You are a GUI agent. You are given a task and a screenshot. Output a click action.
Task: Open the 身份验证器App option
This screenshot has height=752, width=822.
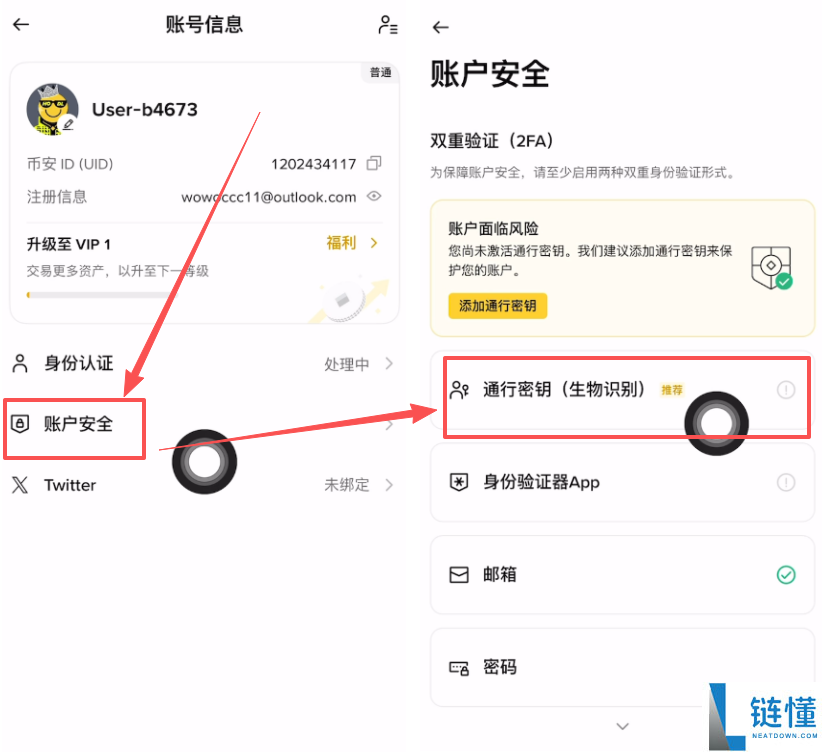coord(622,482)
